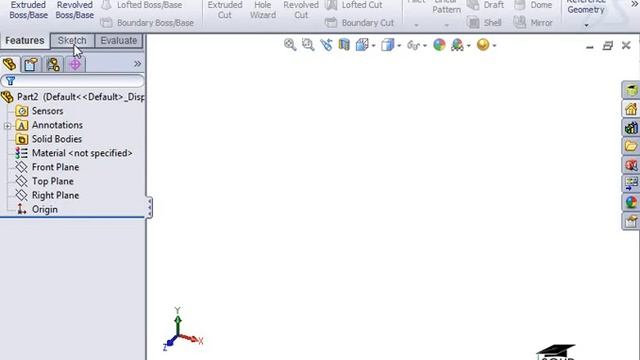Image resolution: width=640 pixels, height=360 pixels.
Task: Open Custom Properties task pane icon
Action: pos(631,221)
